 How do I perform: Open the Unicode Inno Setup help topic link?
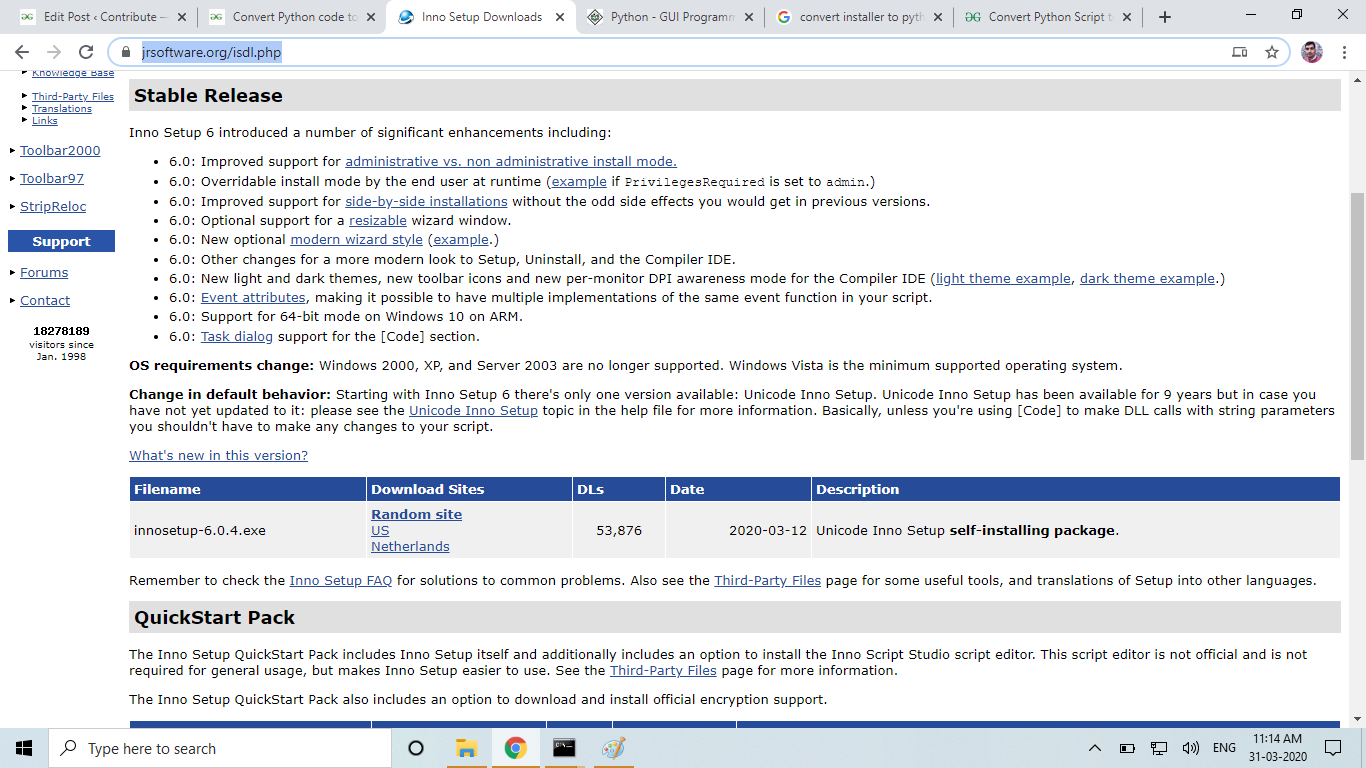tap(473, 411)
